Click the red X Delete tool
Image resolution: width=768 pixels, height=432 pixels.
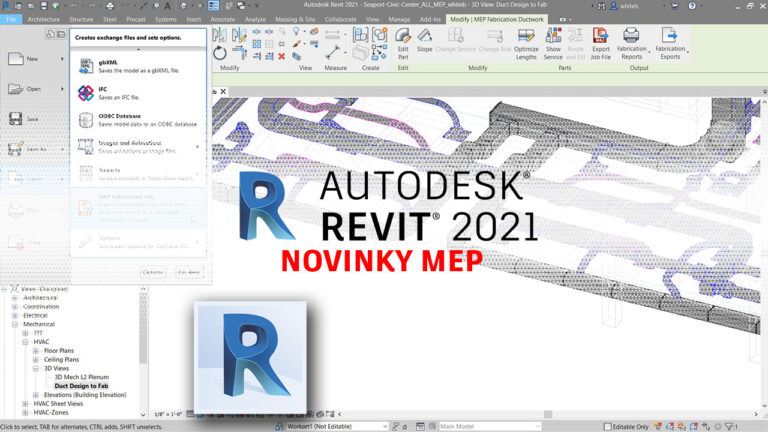[x=282, y=56]
